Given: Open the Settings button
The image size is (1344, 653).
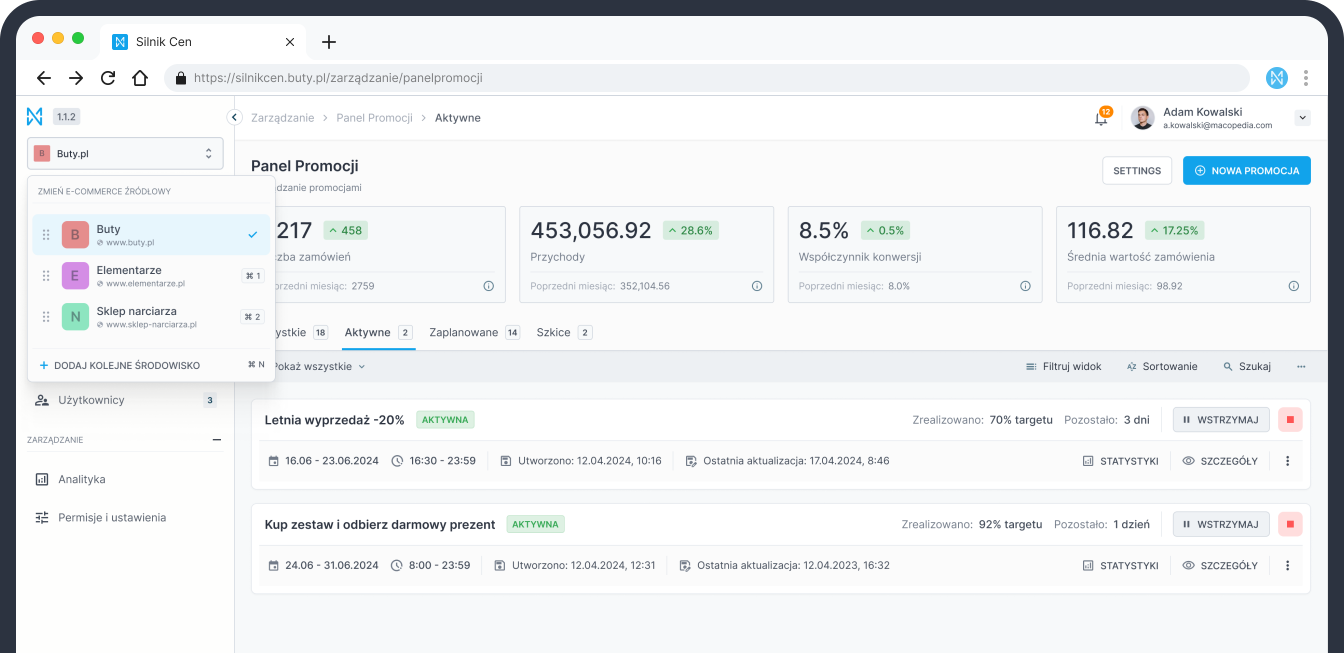Looking at the screenshot, I should click(1136, 171).
